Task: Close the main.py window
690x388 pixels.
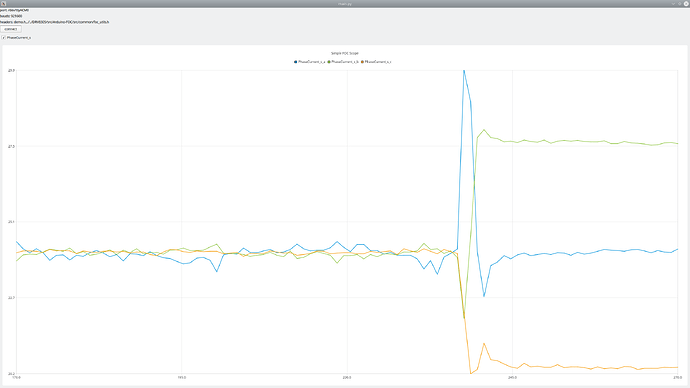Action: coord(686,4)
